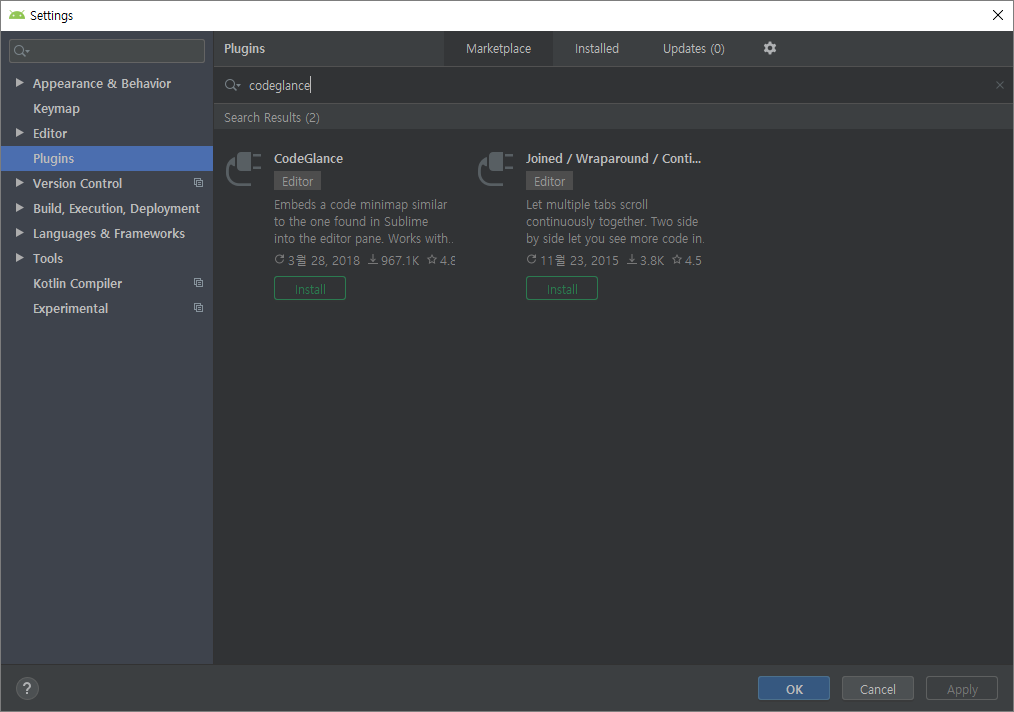Click the CodeGlance star rating icon
Viewport: 1014px width, 712px height.
tap(432, 259)
